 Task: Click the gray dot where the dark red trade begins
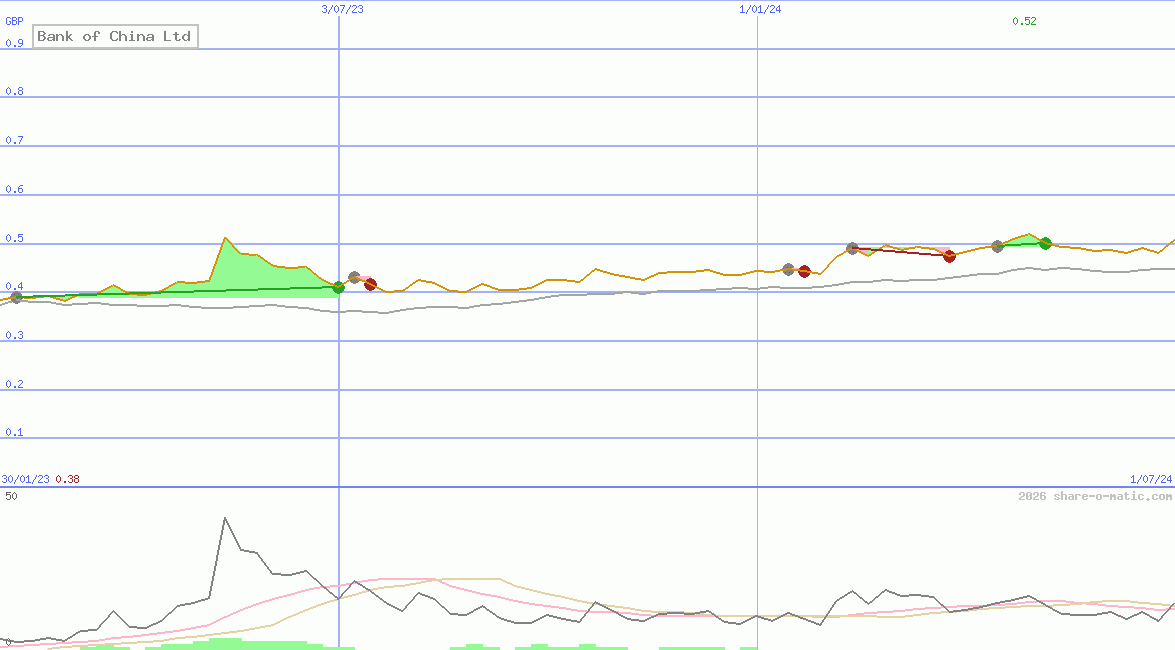pyautogui.click(x=852, y=246)
